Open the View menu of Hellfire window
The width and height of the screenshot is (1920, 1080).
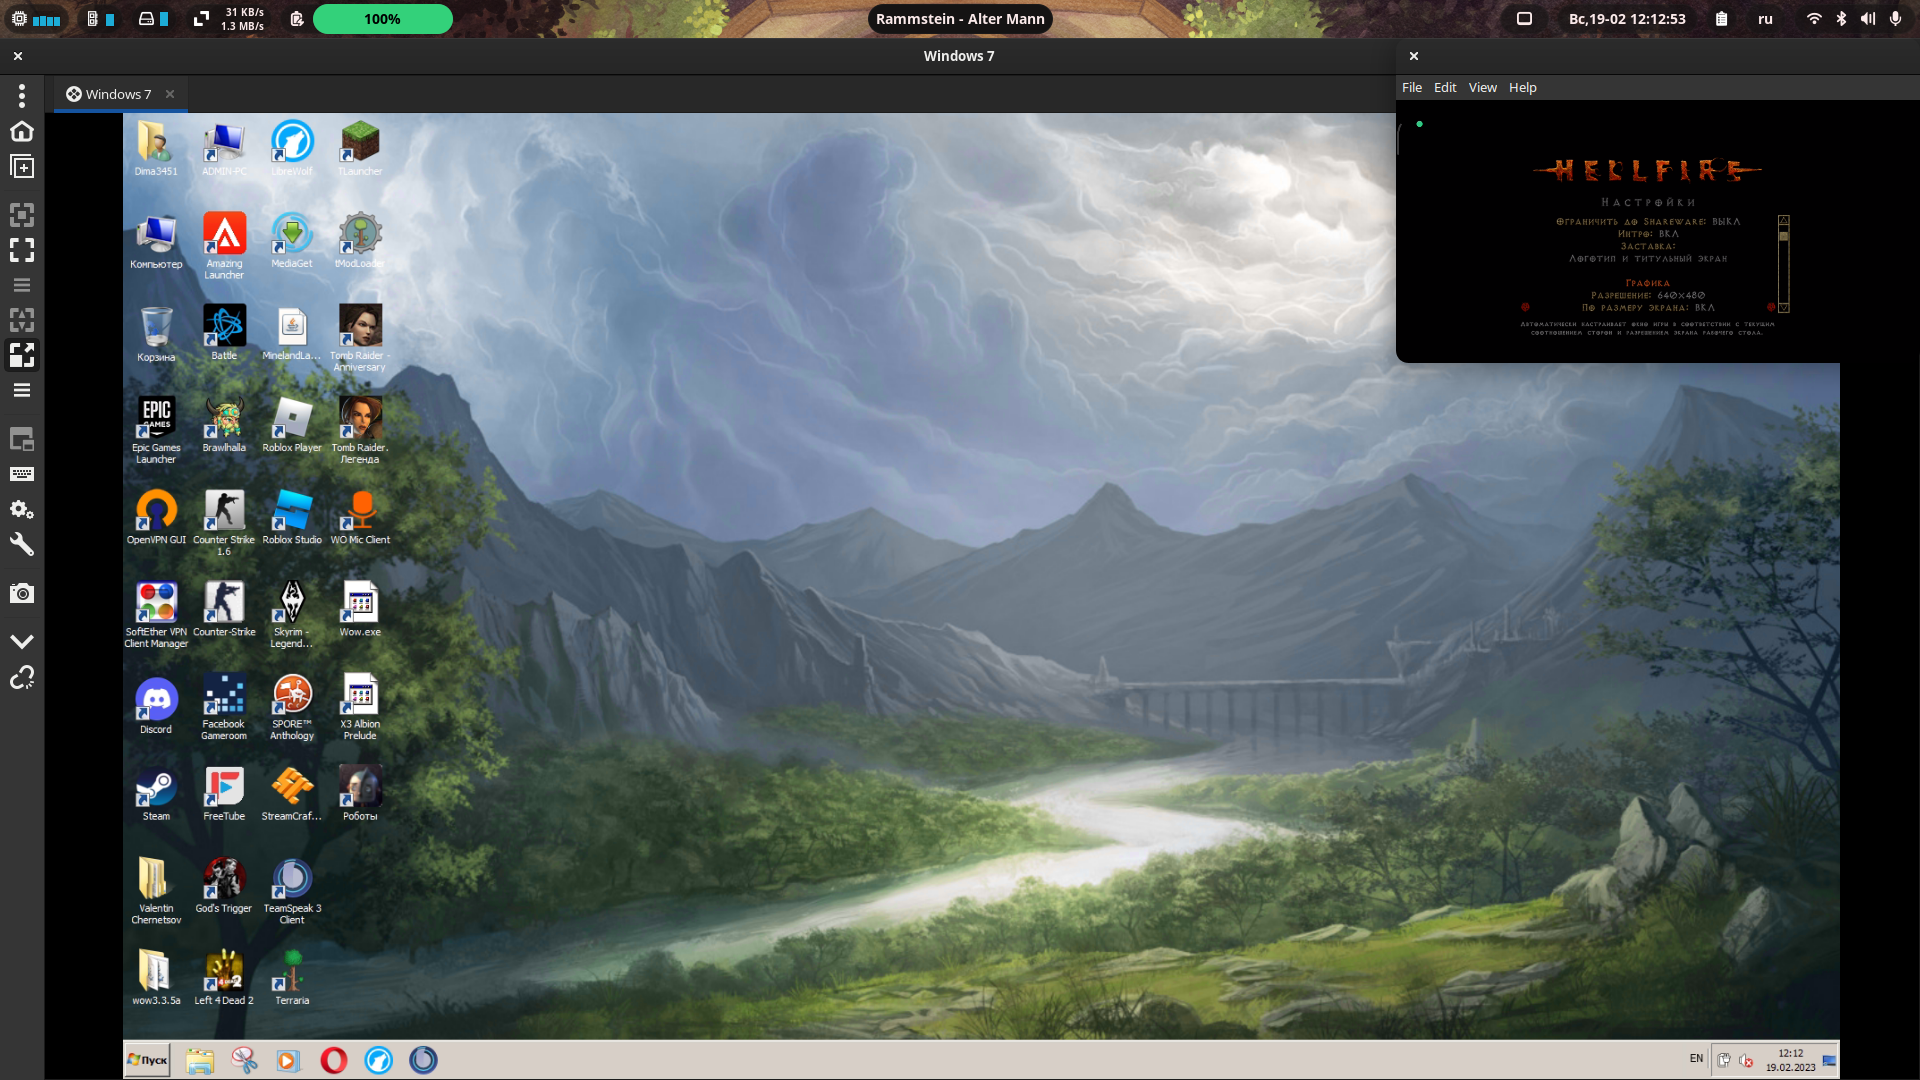[x=1482, y=88]
